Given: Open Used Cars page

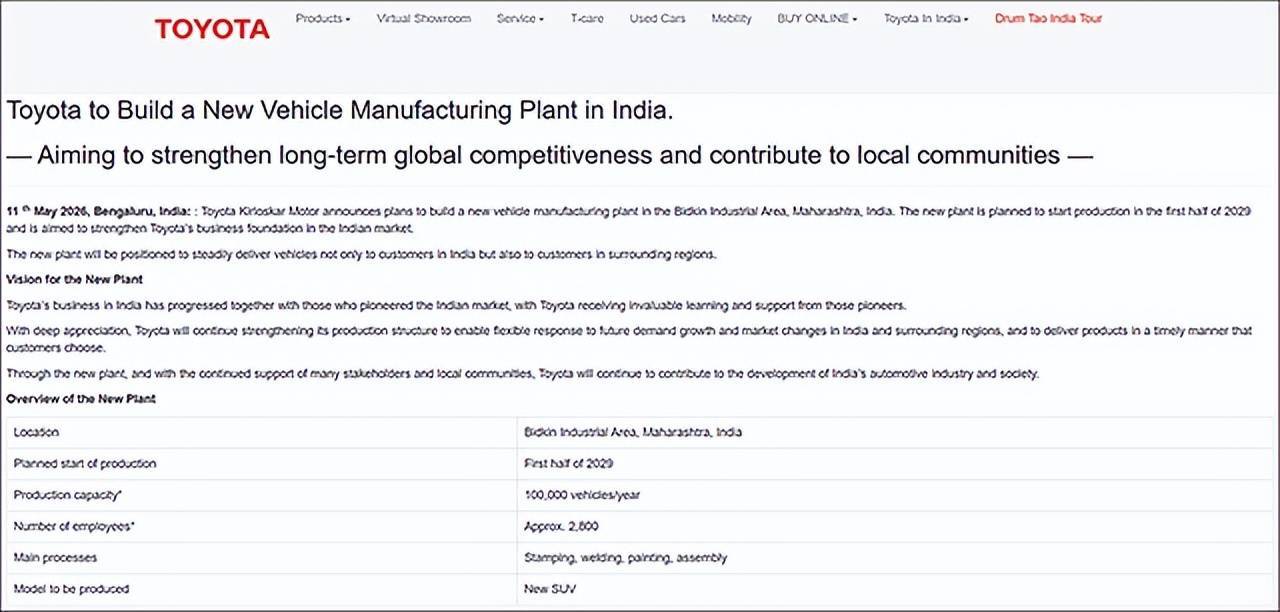Looking at the screenshot, I should pos(658,18).
